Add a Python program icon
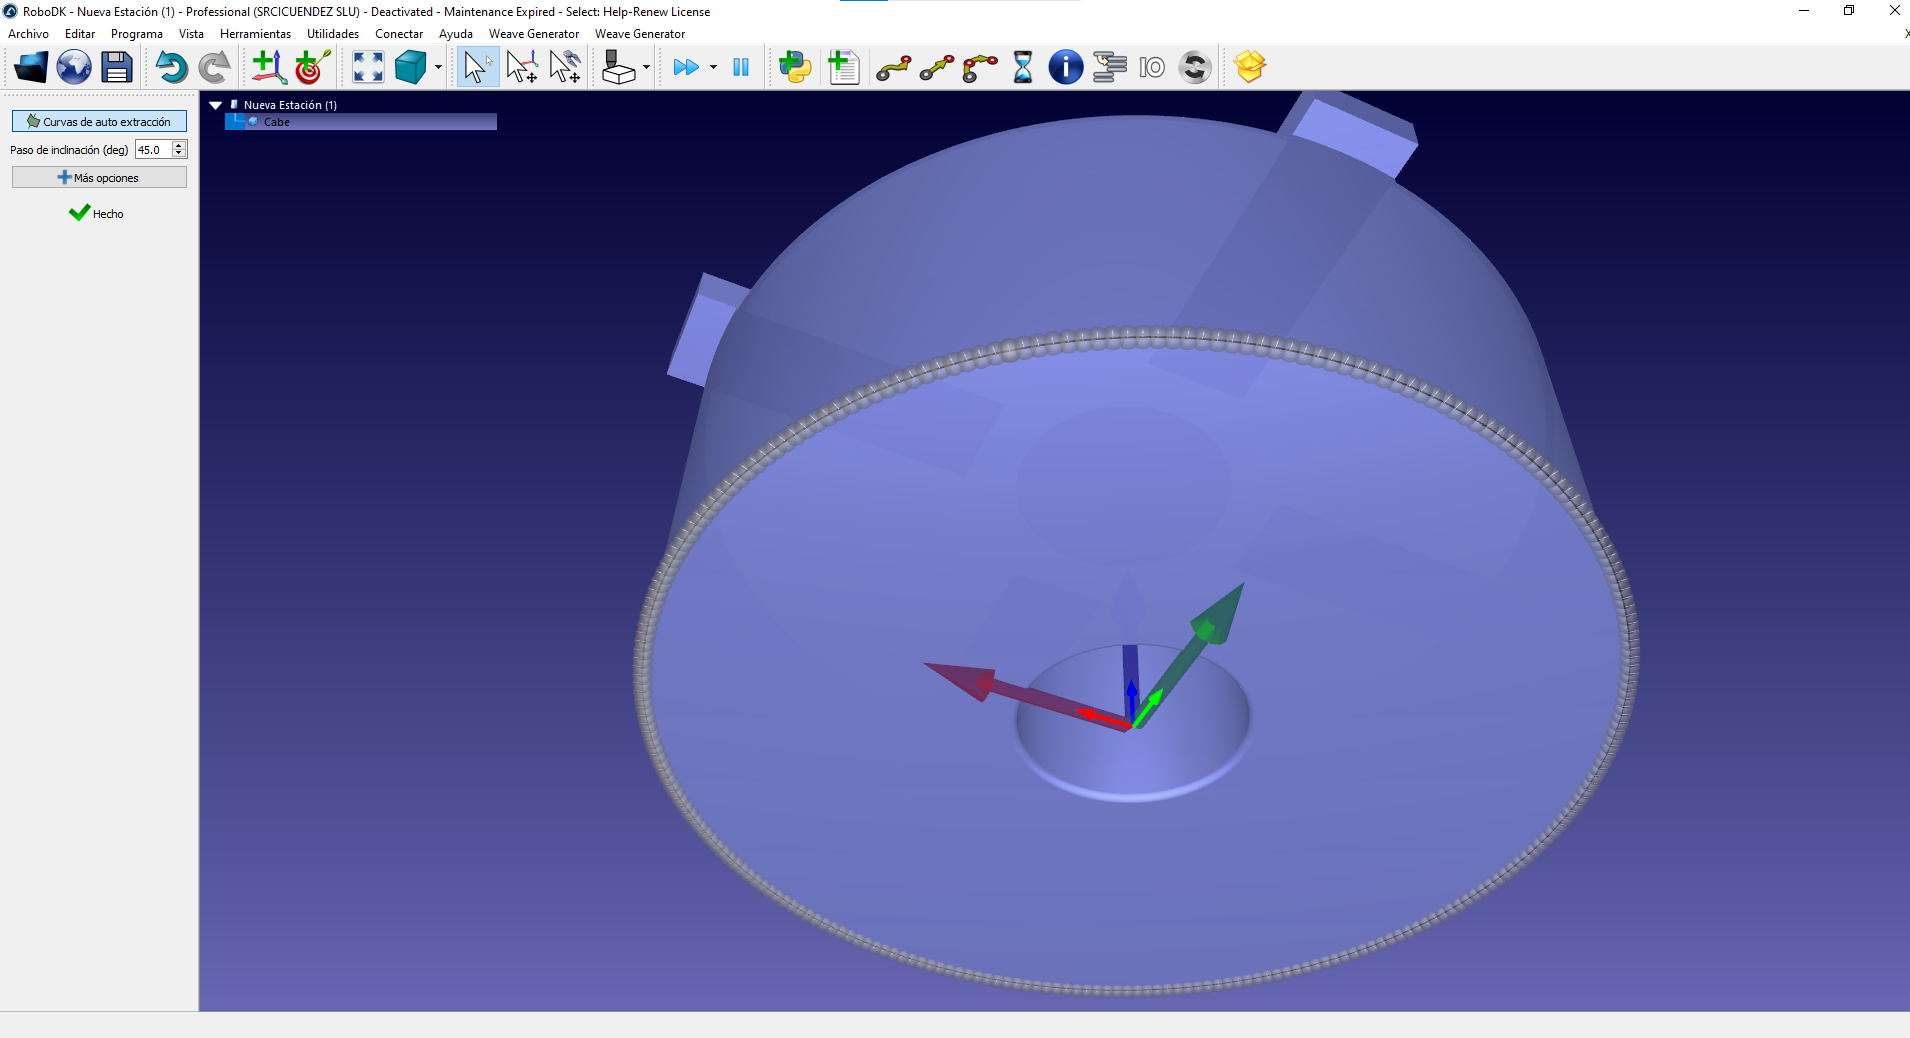The image size is (1910, 1038). [795, 67]
